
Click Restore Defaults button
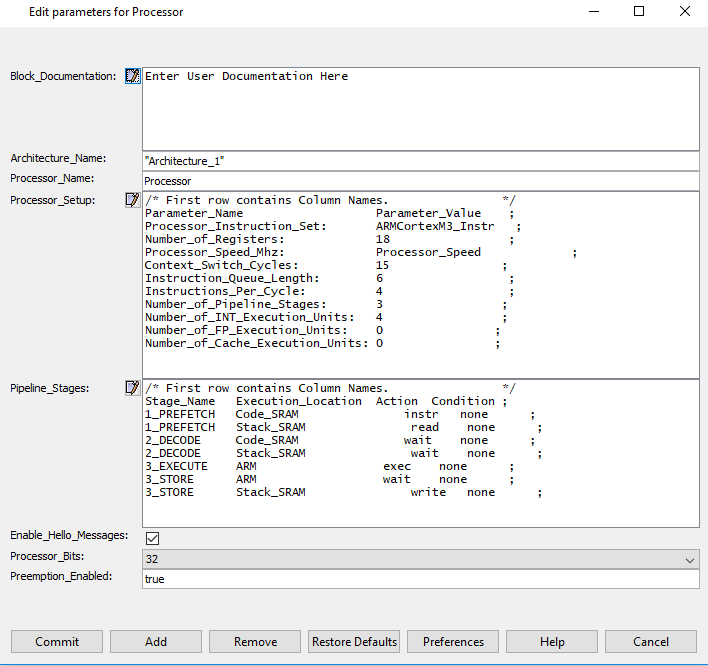coord(354,642)
